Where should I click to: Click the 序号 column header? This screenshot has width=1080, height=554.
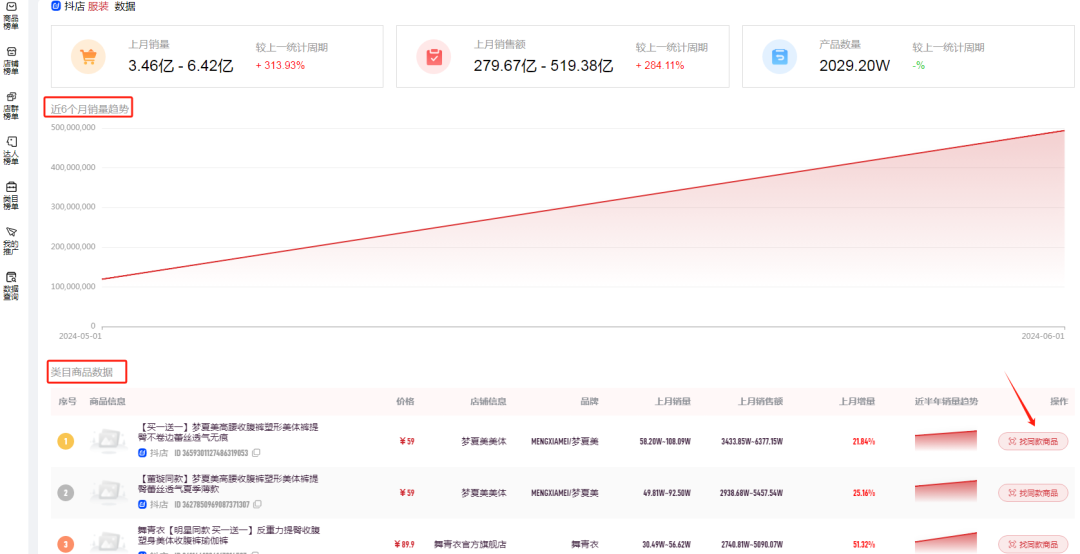(x=68, y=401)
